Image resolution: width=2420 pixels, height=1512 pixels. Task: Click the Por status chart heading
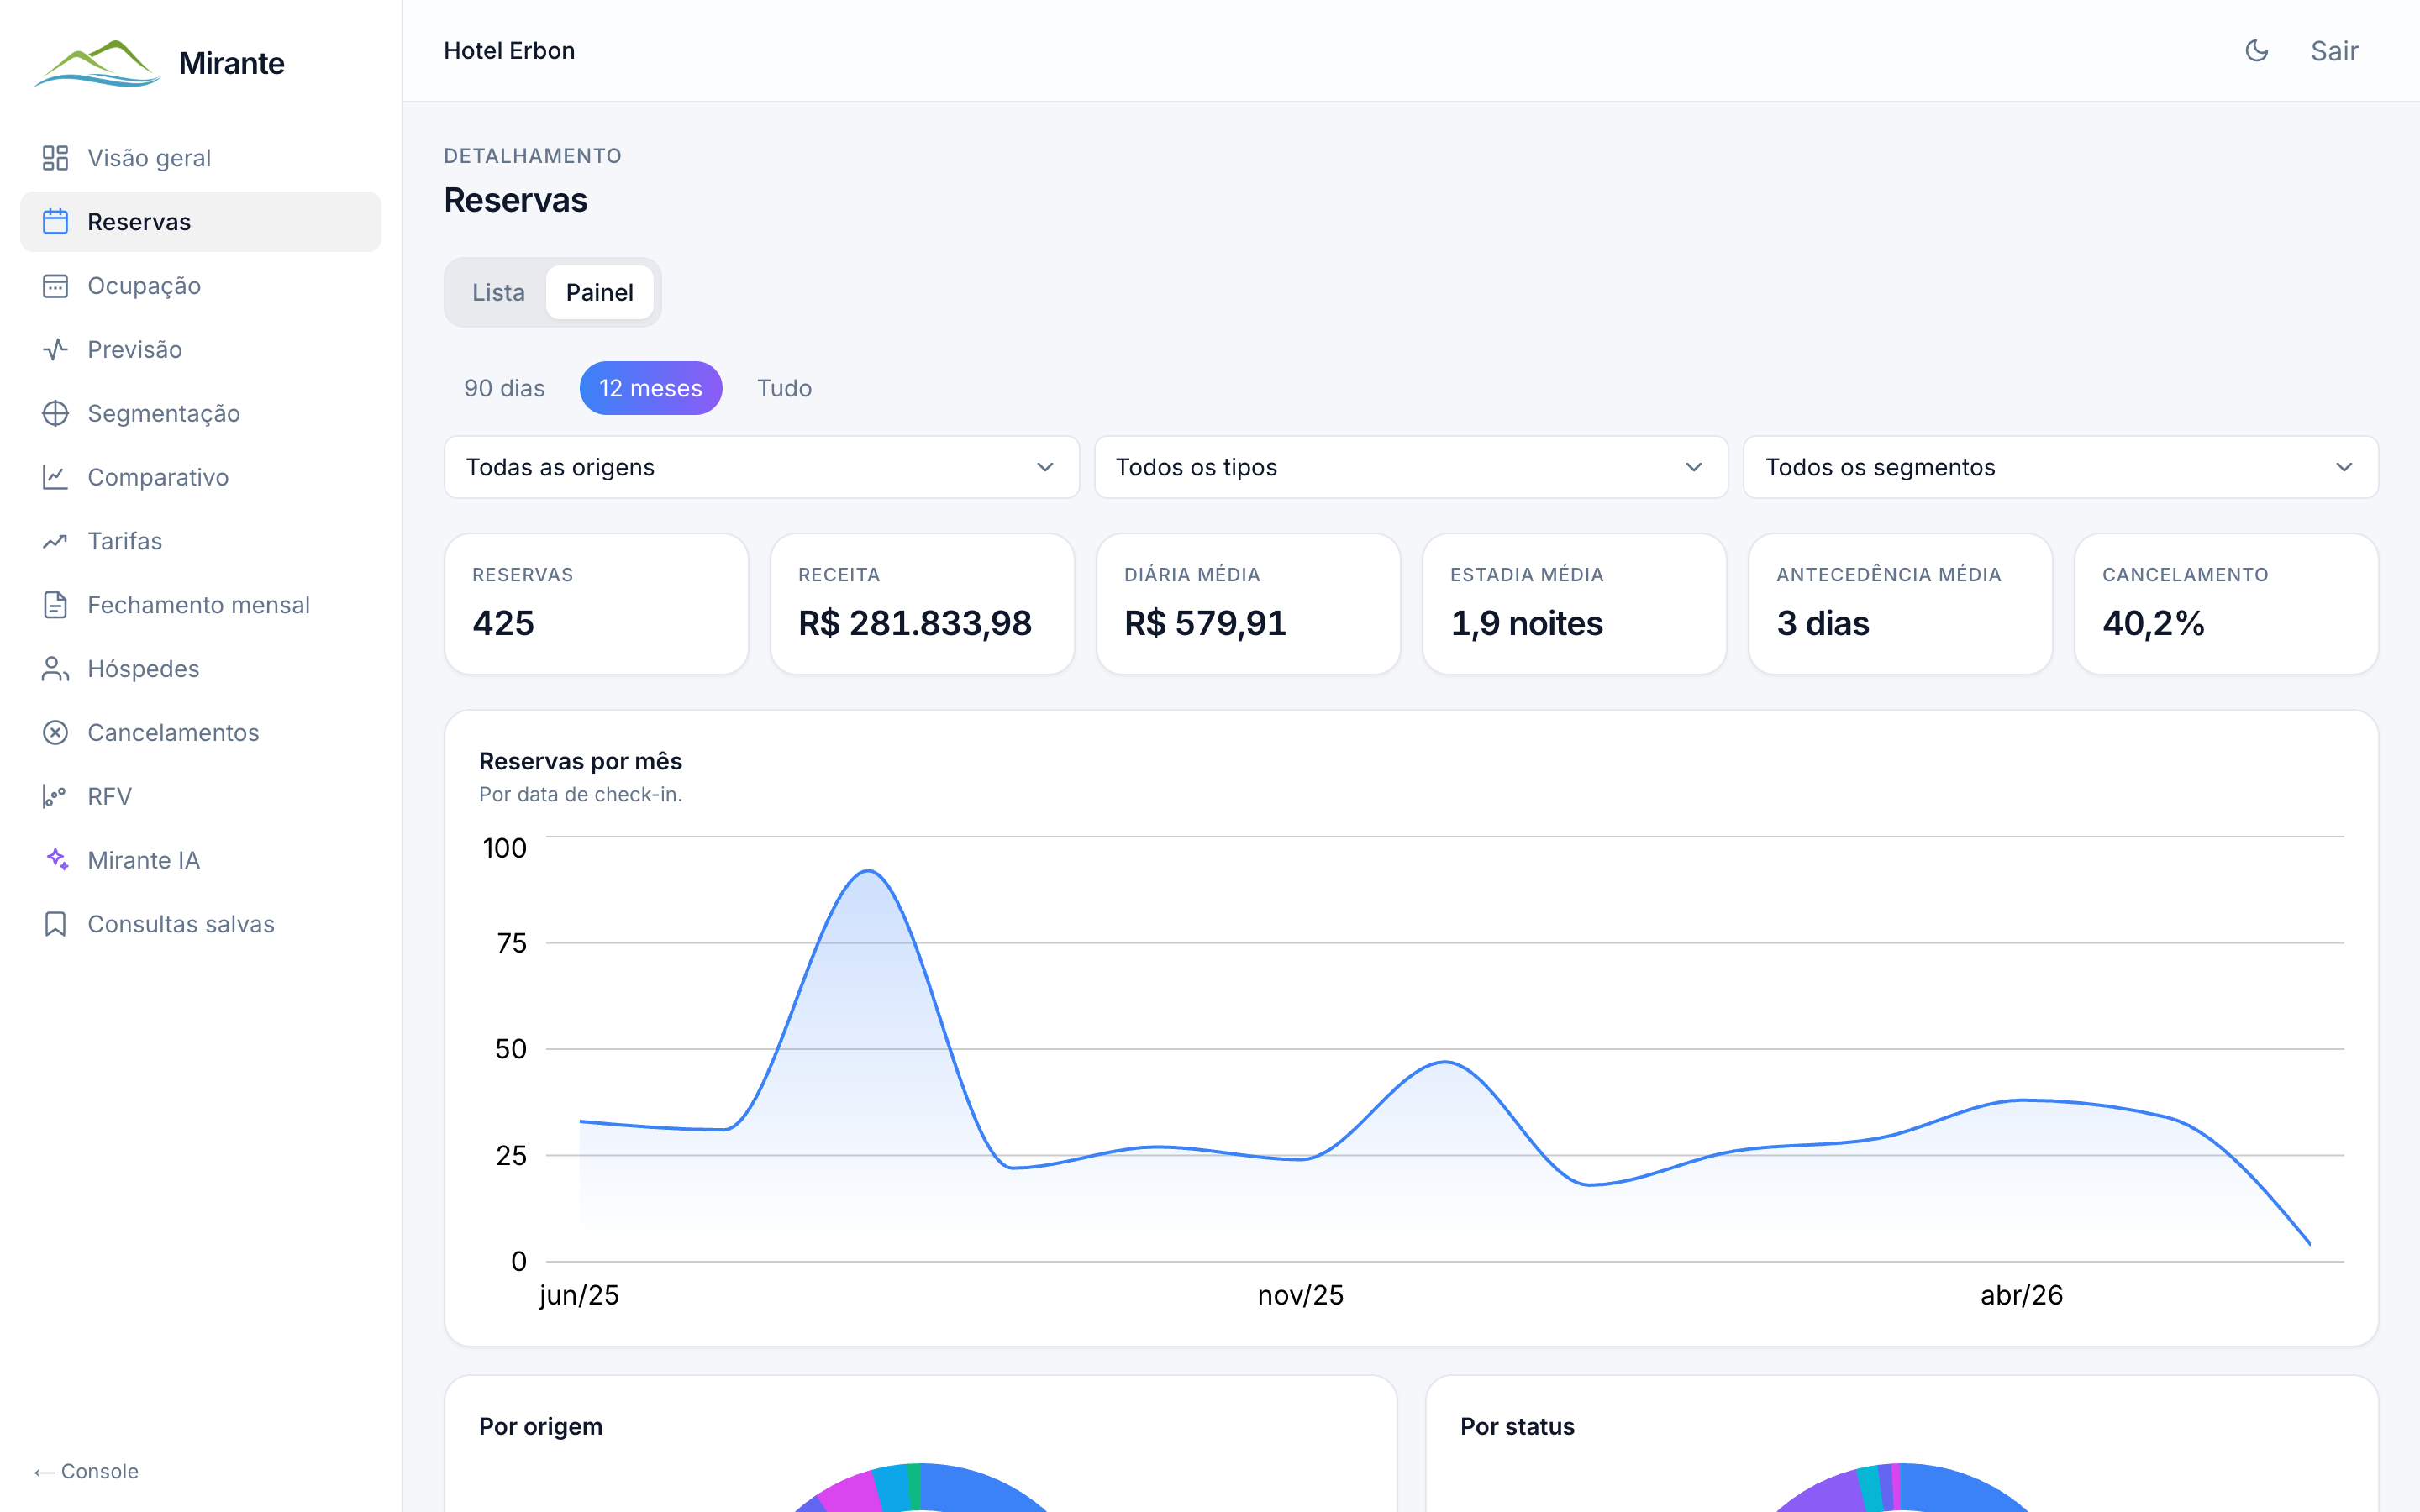click(1518, 1427)
